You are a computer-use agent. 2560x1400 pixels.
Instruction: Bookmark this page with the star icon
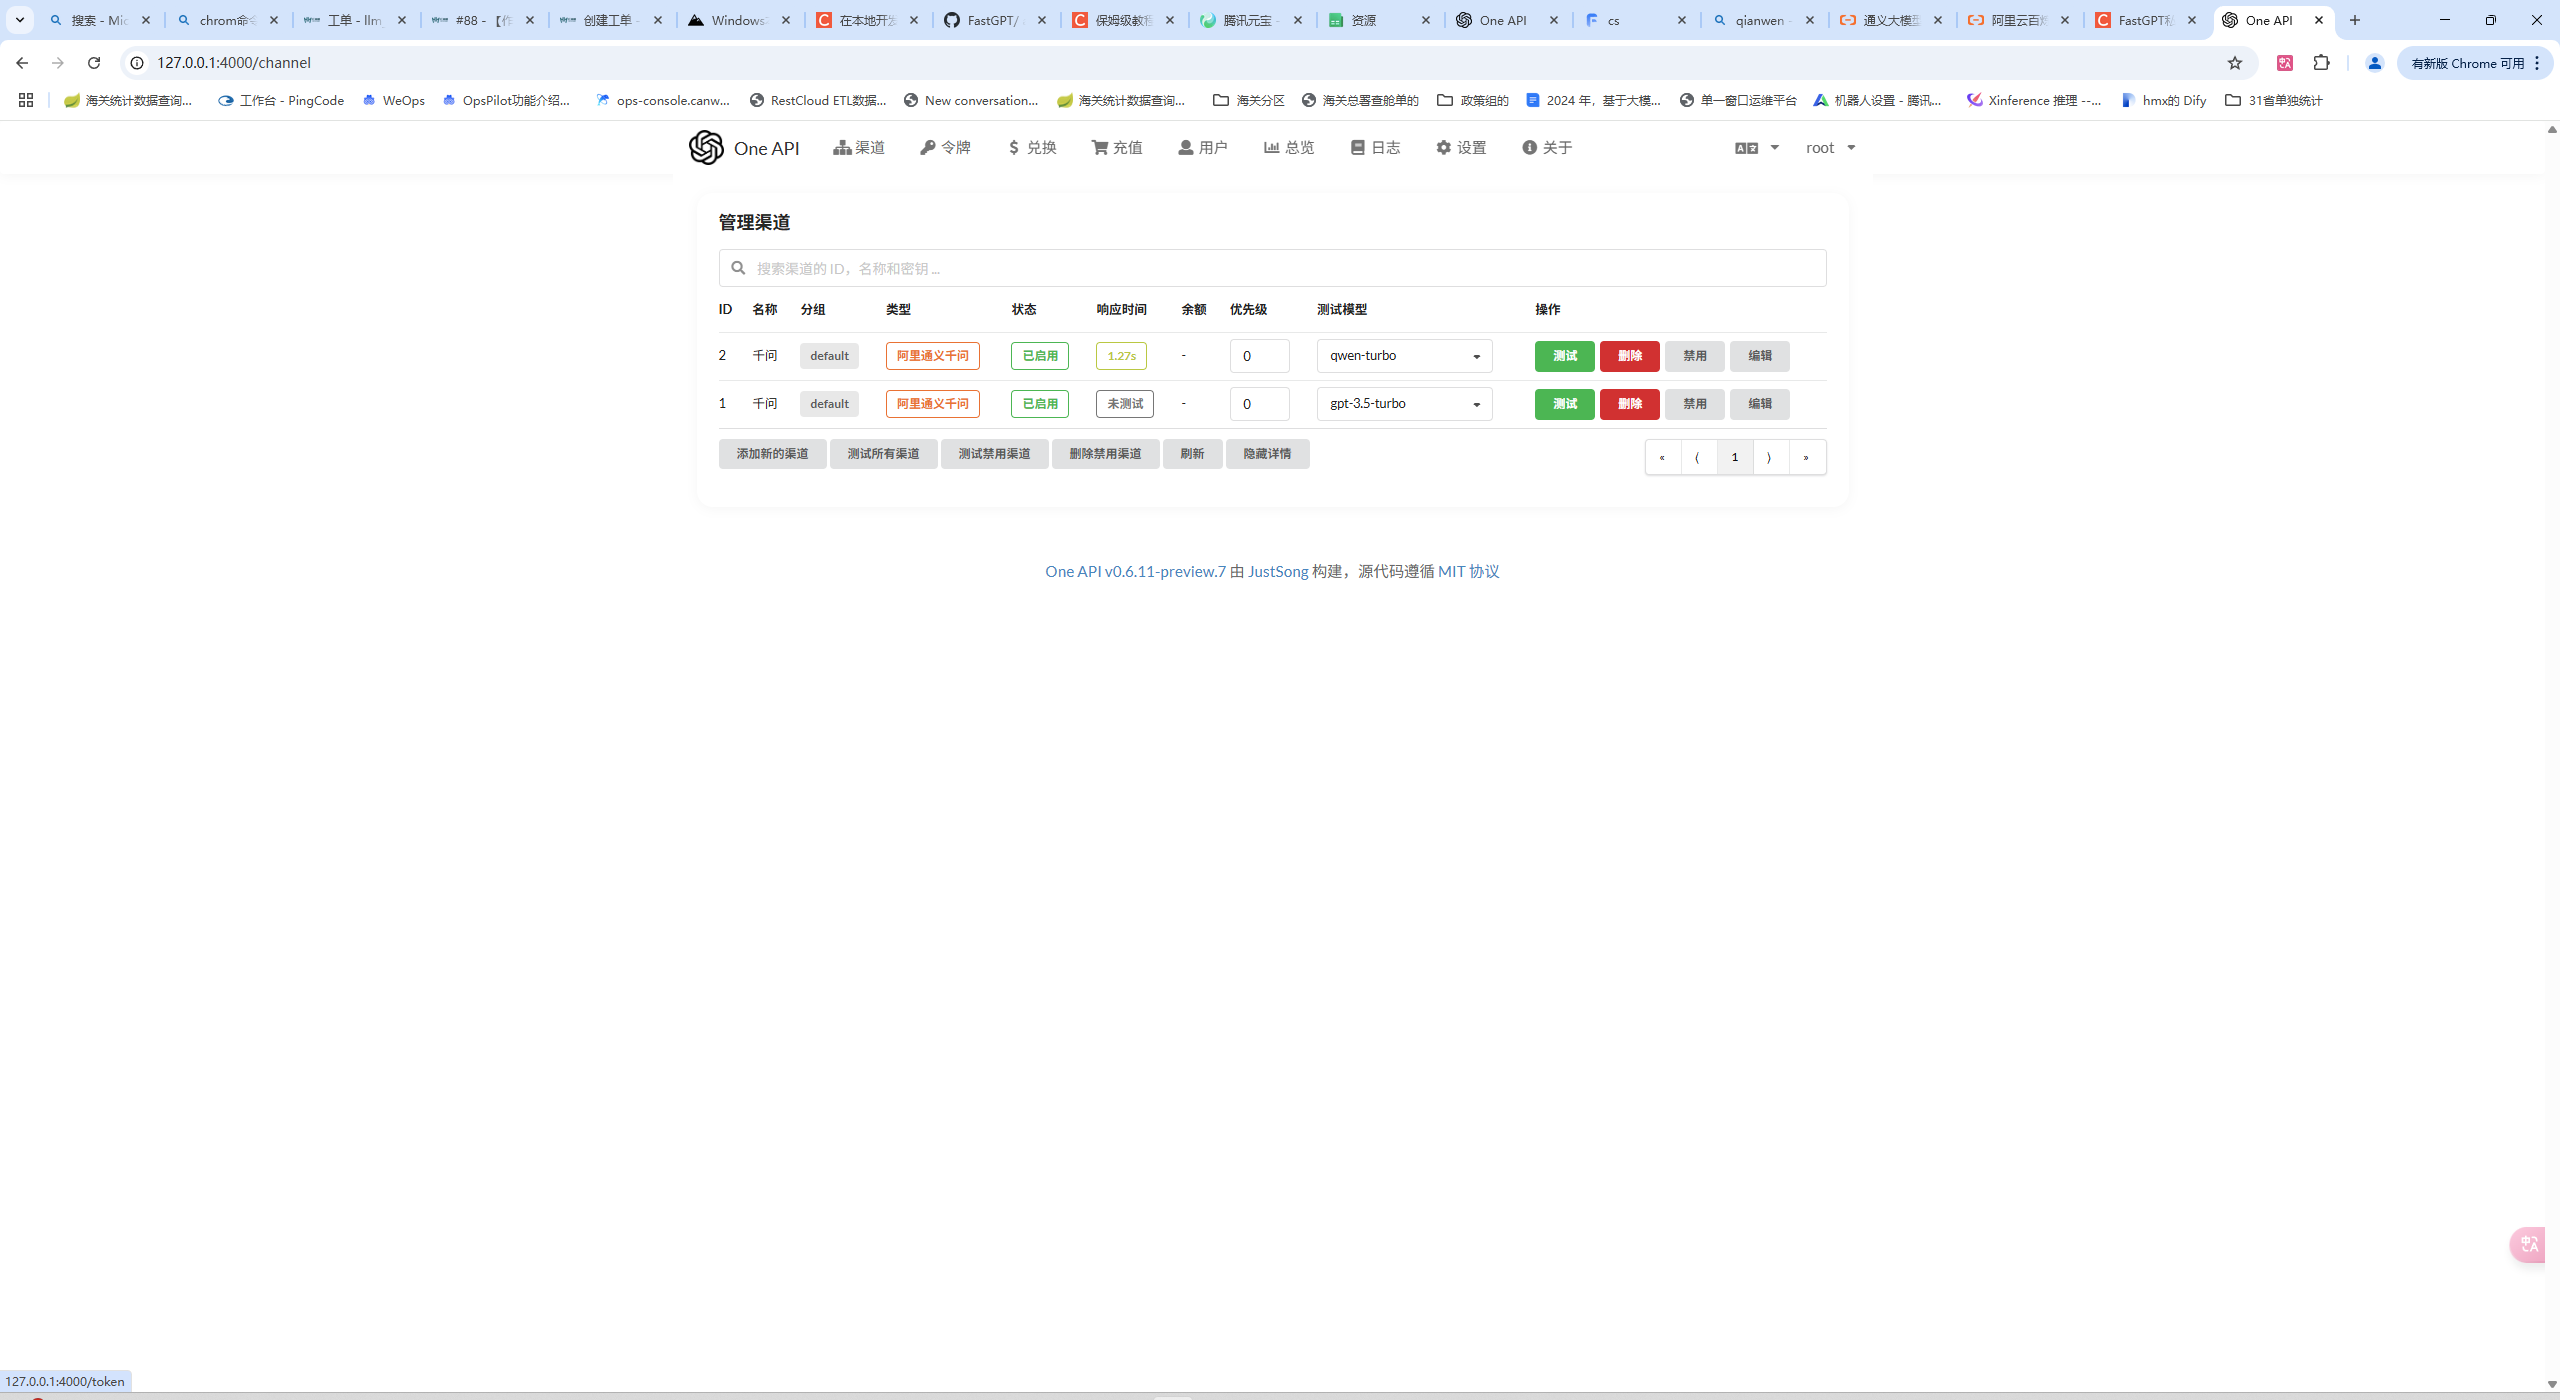[2235, 63]
